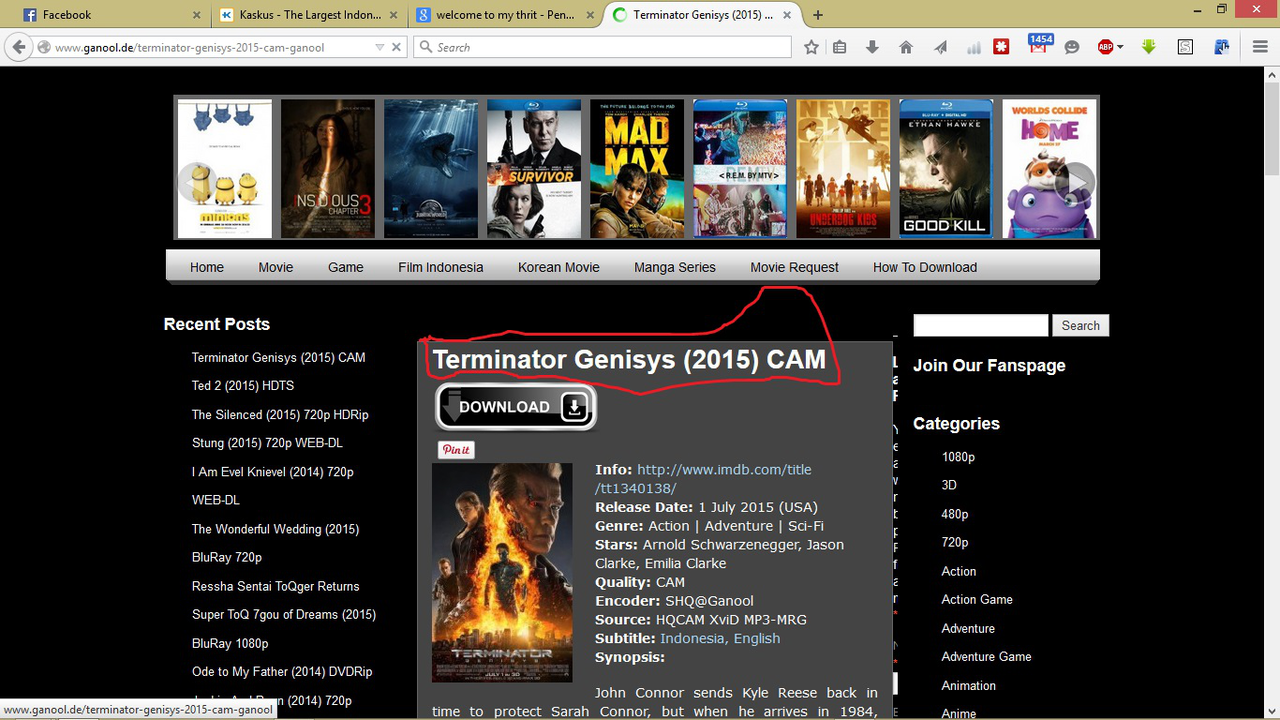Open Gmail notifier icon showing 1454

point(1039,45)
